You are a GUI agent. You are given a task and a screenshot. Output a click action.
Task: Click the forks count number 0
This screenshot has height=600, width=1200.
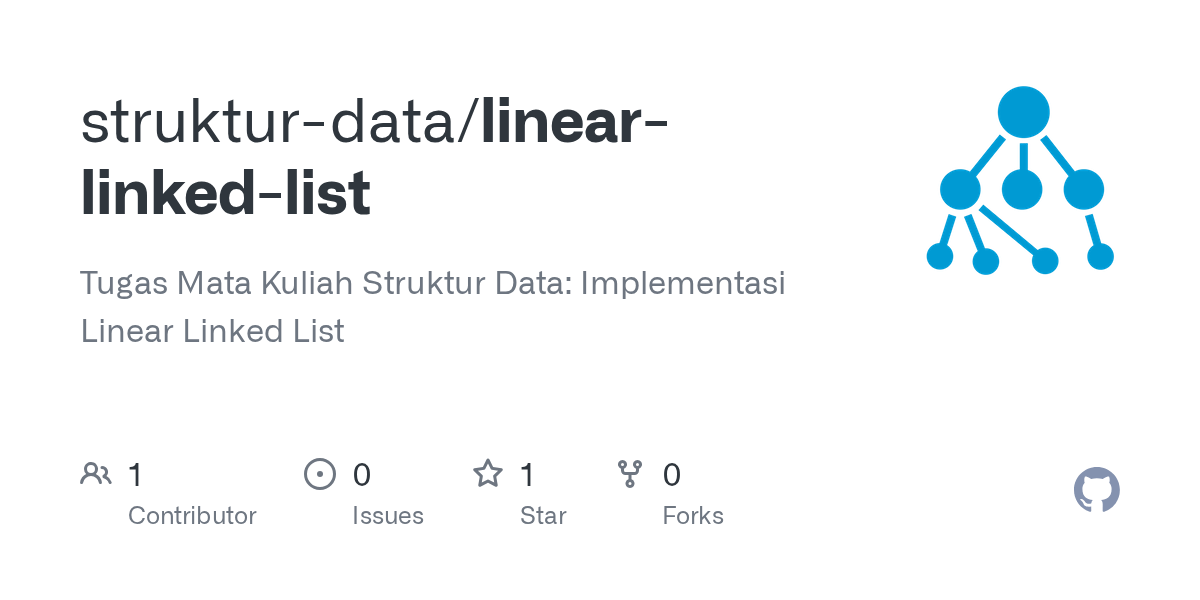click(x=671, y=474)
